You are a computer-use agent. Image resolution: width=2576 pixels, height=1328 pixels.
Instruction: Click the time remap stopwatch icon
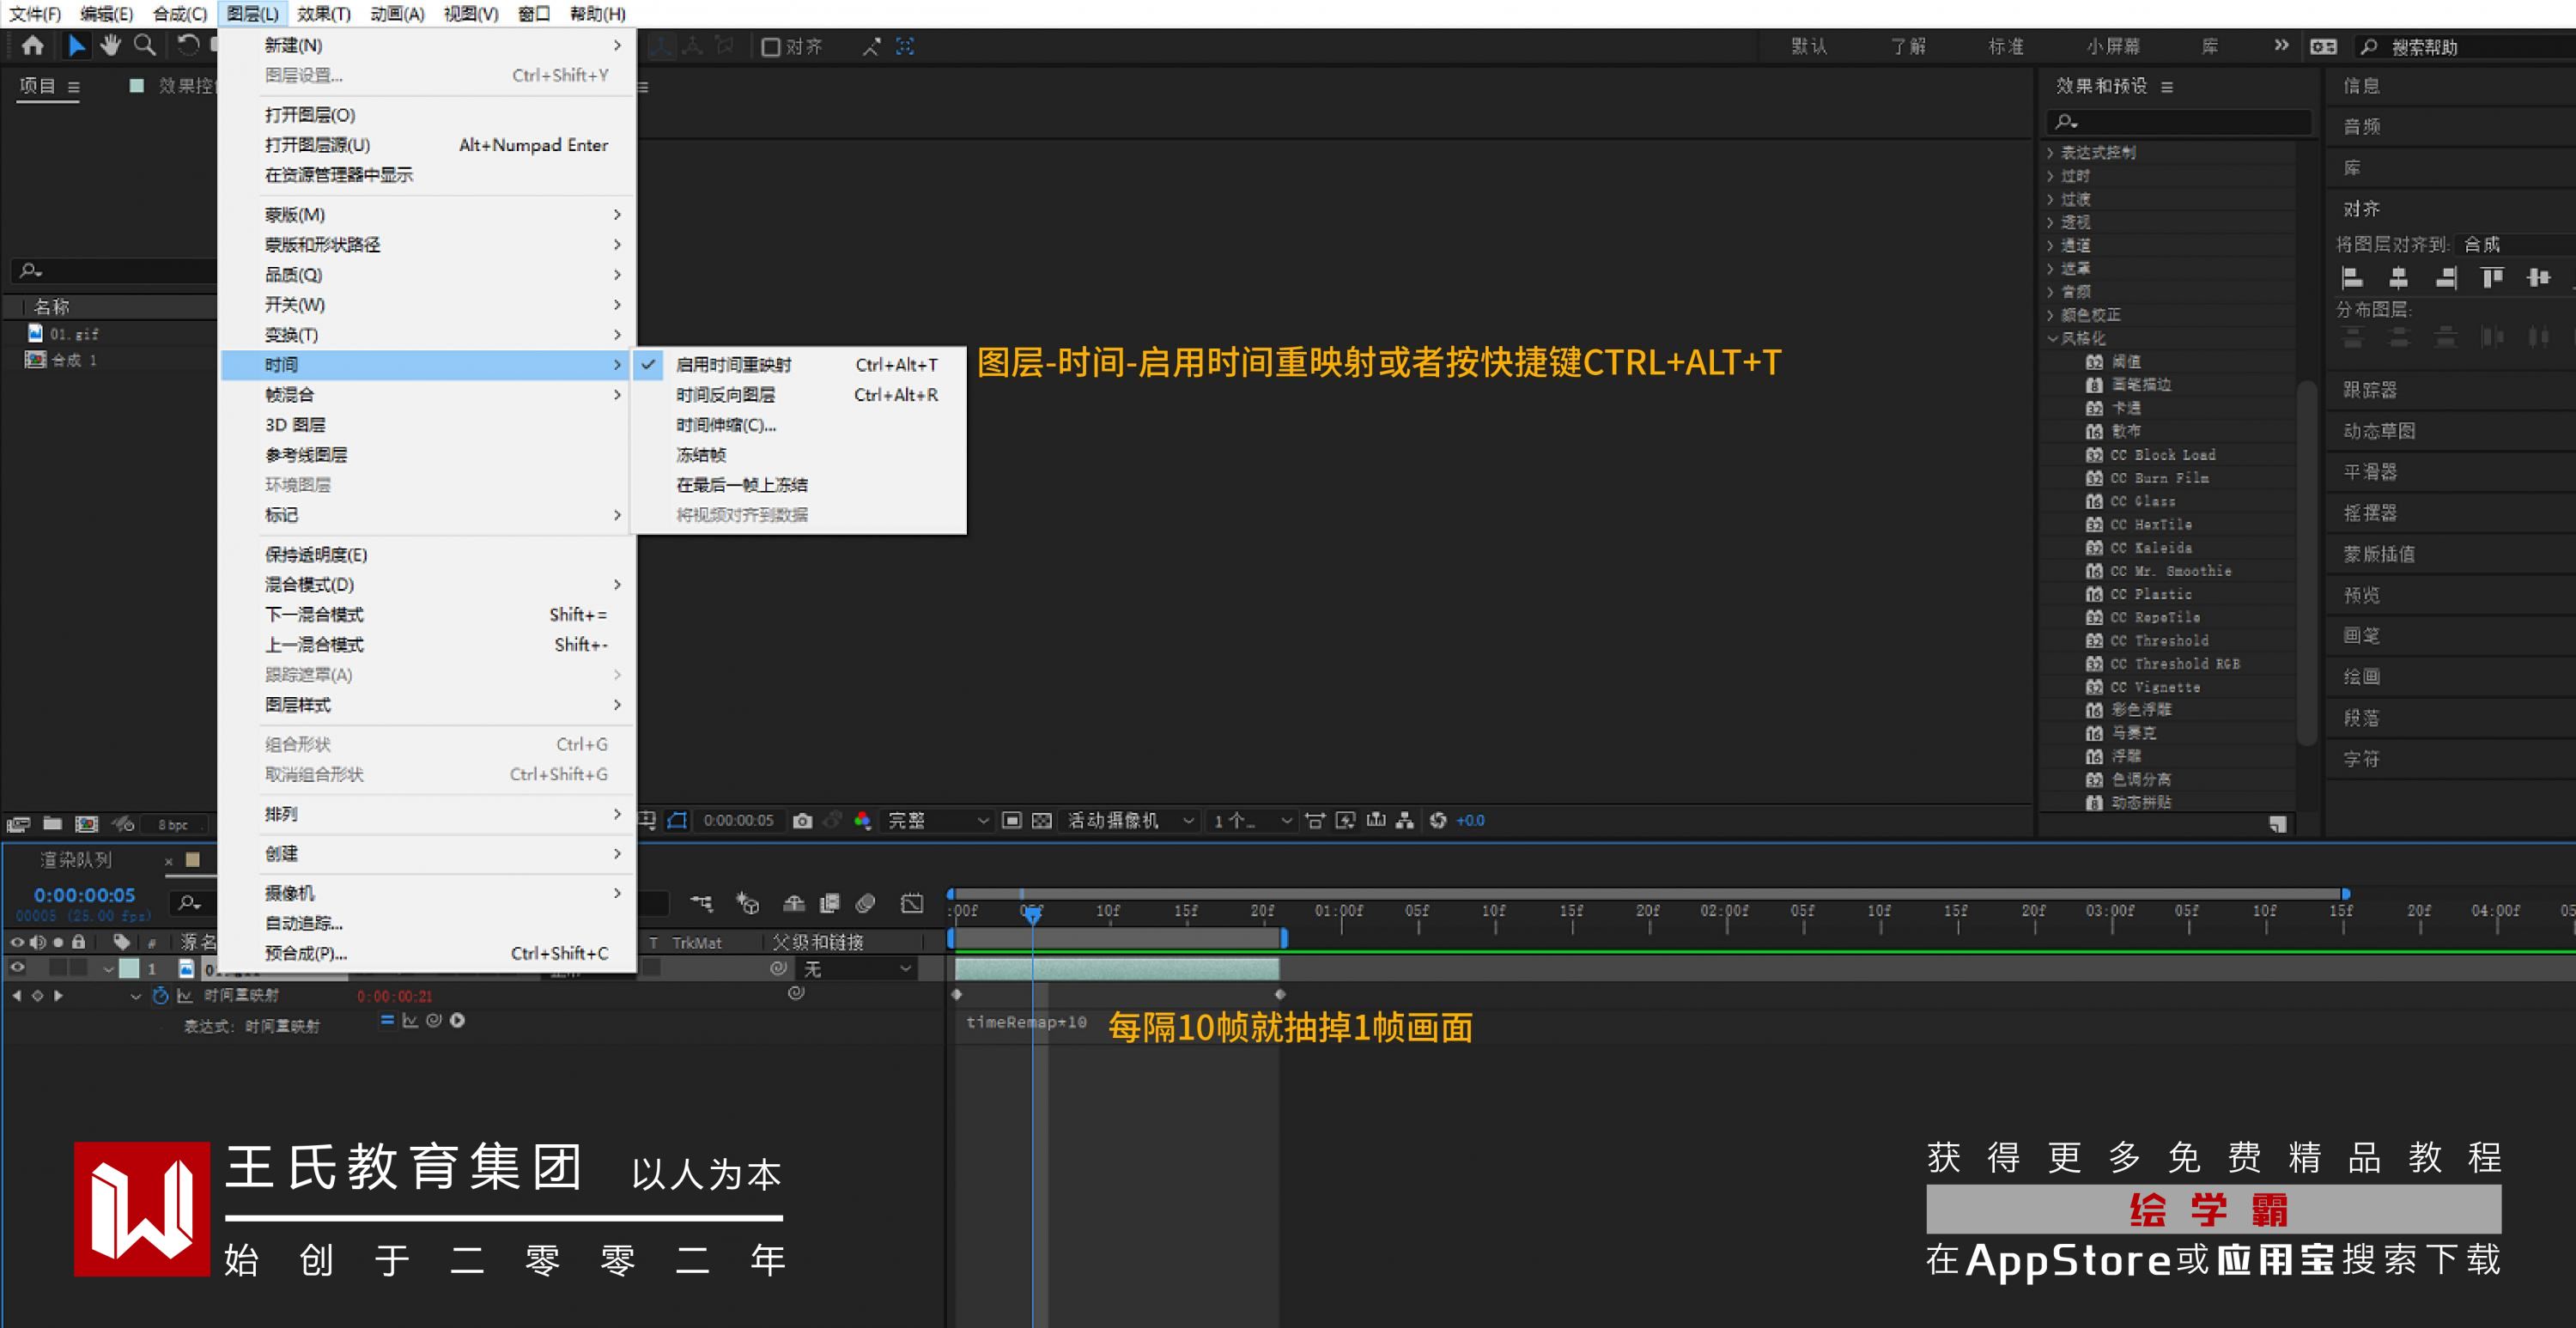pos(160,996)
